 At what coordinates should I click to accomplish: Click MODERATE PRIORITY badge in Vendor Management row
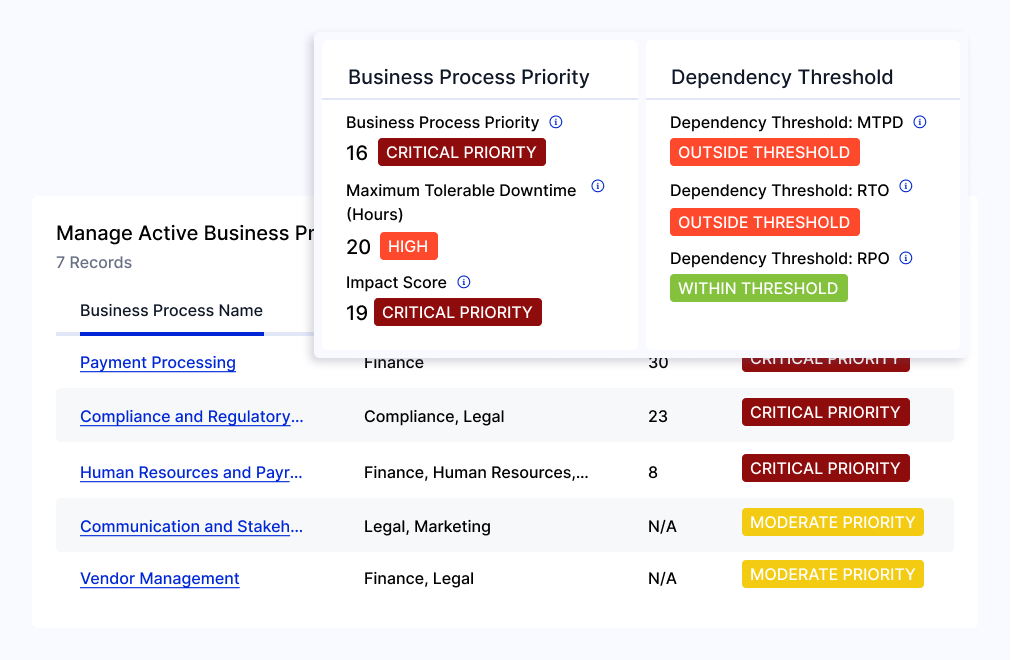point(833,574)
